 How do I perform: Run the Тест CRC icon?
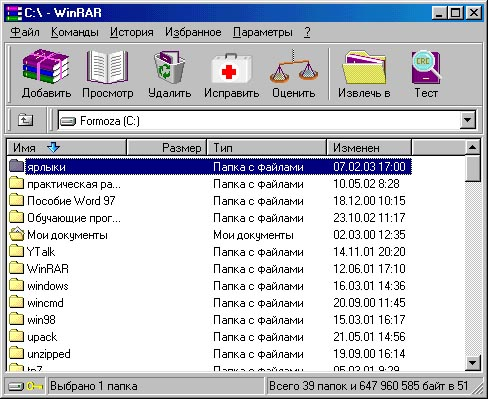click(x=426, y=67)
